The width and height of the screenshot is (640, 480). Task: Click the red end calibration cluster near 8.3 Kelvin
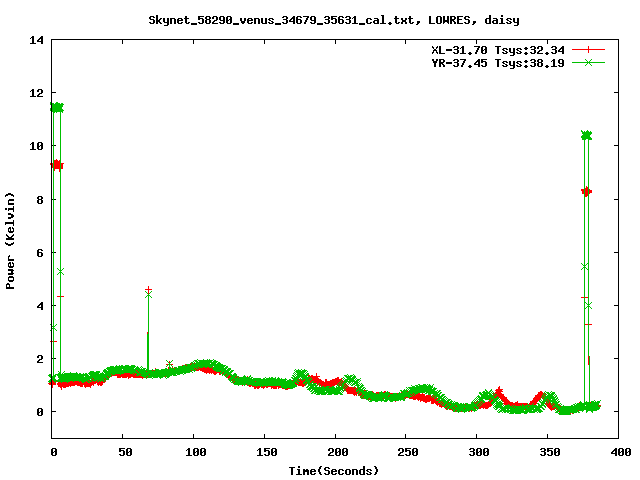click(587, 191)
